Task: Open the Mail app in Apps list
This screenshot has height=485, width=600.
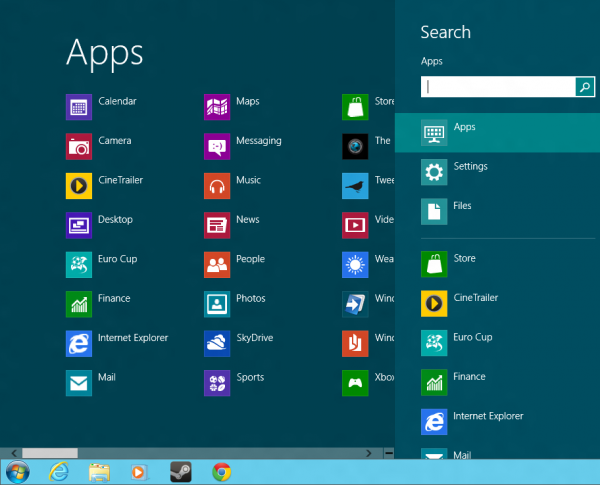Action: pos(79,383)
